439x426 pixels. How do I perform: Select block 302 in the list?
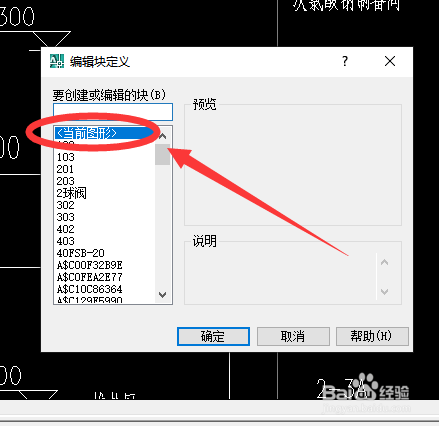coord(104,205)
